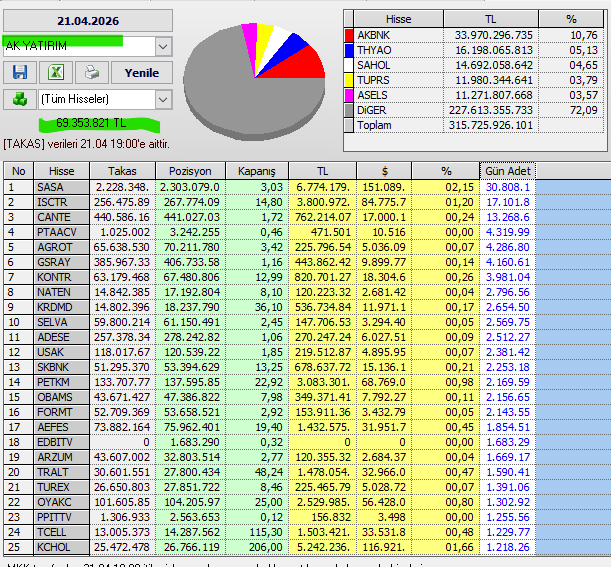Open the (Tüm Hisseler) stock dropdown

163,99
